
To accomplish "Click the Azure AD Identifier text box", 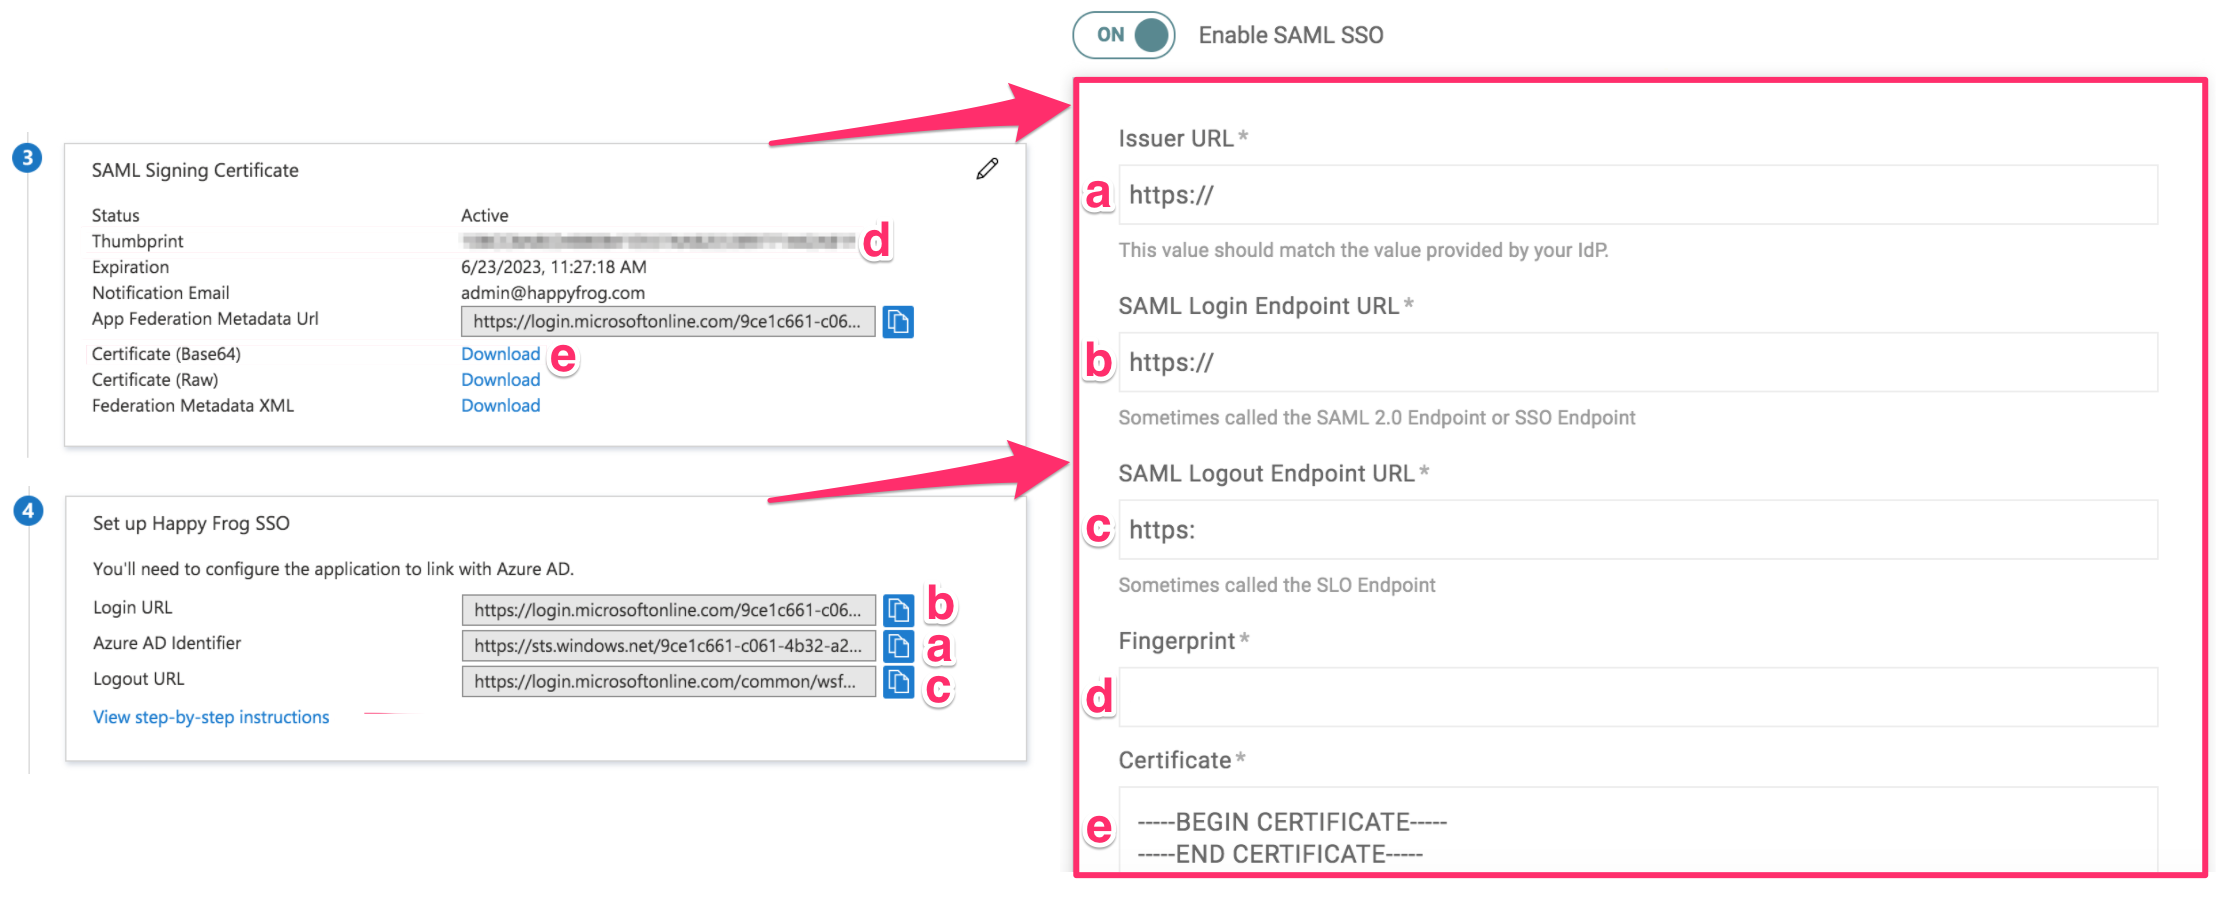I will click(667, 646).
